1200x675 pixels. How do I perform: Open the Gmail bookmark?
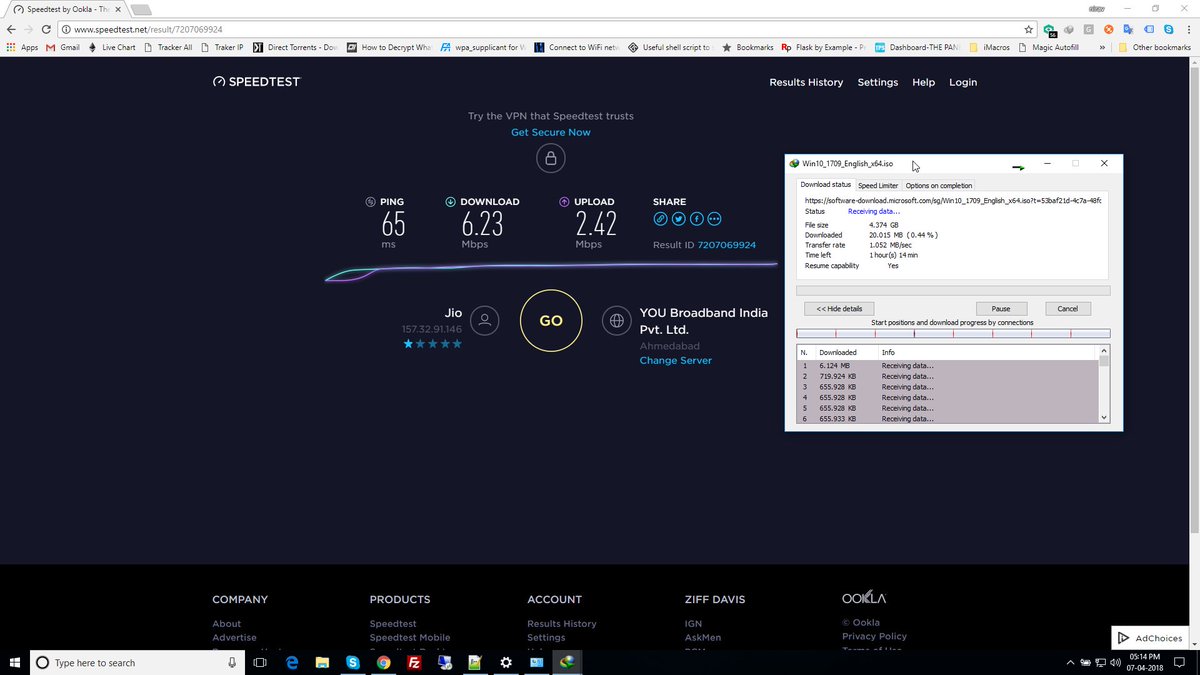(62, 47)
